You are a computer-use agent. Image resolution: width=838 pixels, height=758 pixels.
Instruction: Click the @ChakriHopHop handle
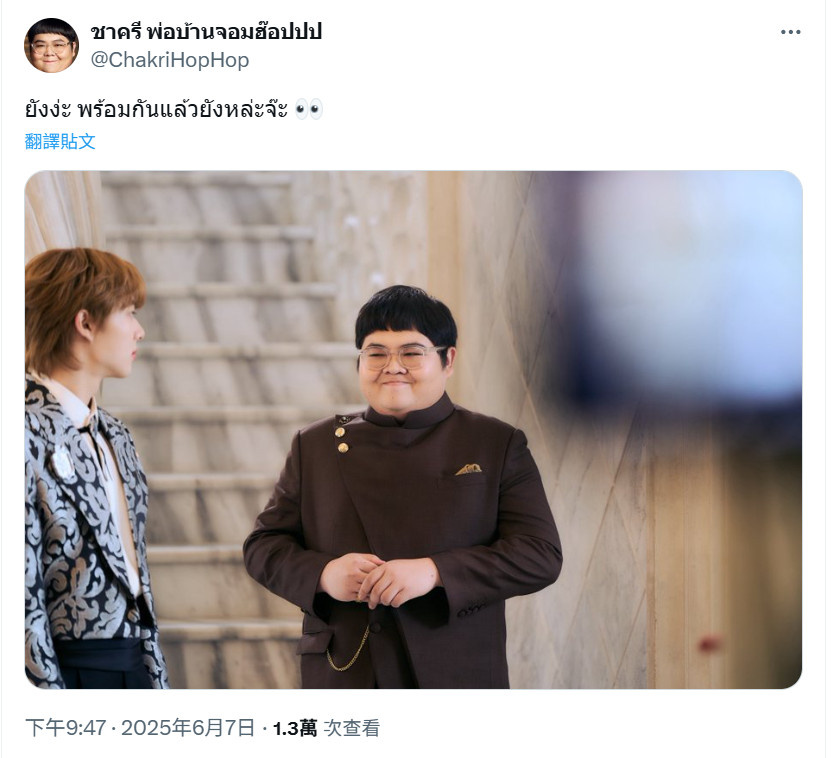coord(170,60)
